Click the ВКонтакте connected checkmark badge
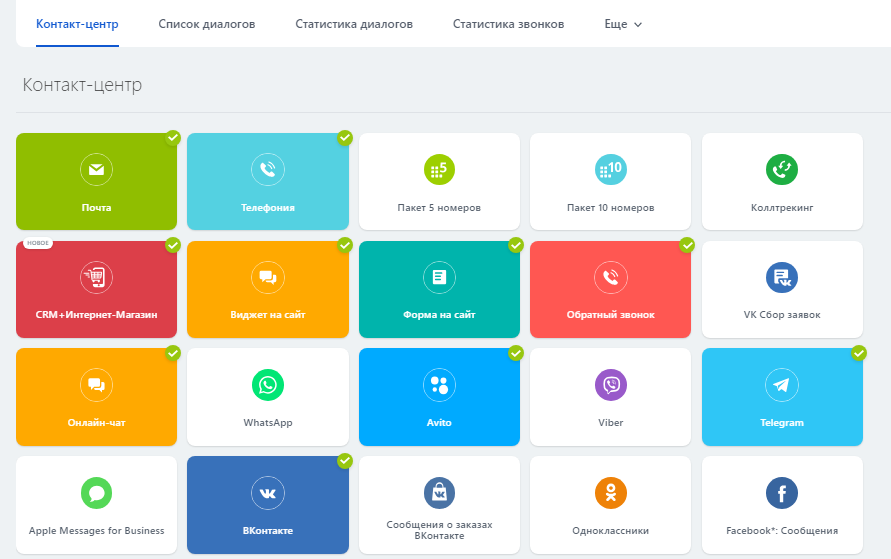Image resolution: width=891 pixels, height=559 pixels. [345, 461]
